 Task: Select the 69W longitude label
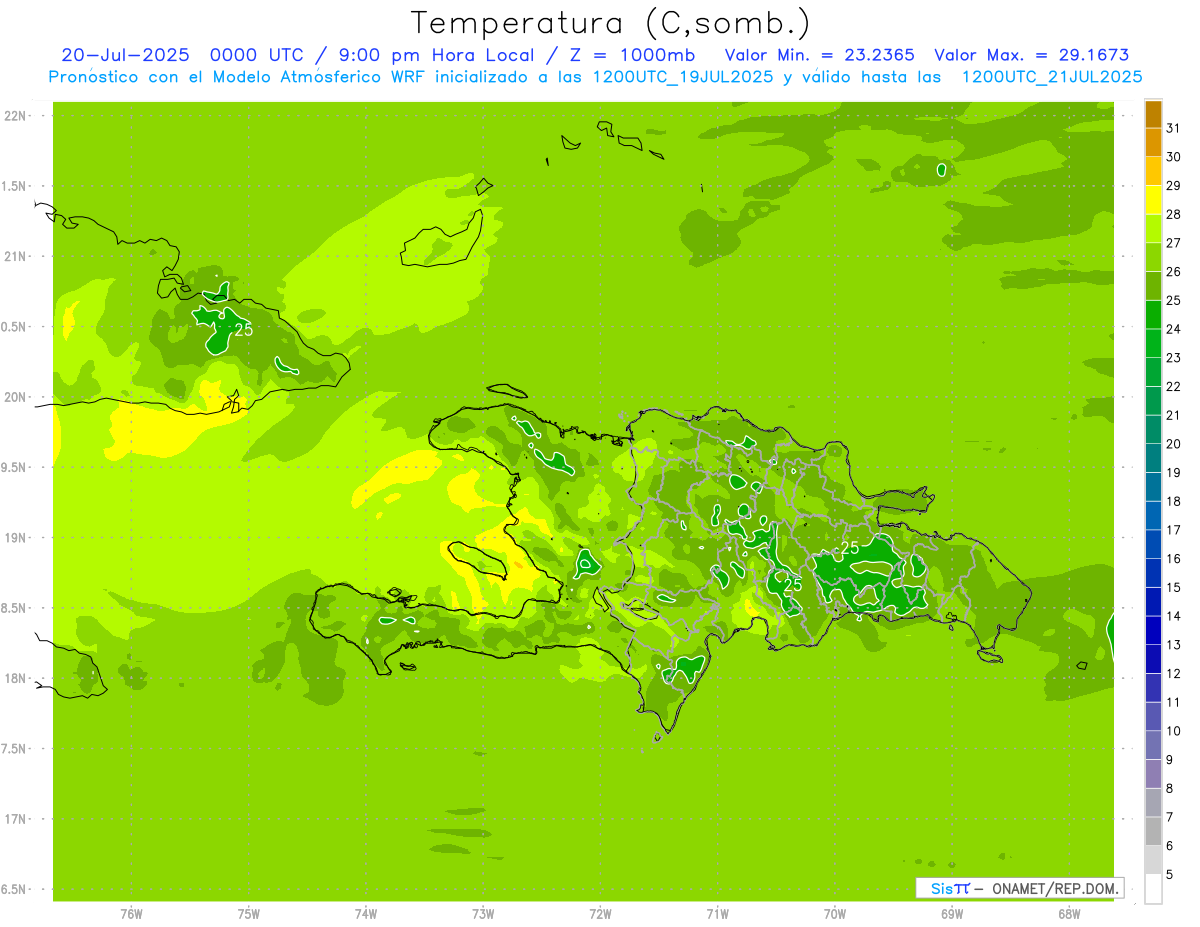point(951,914)
